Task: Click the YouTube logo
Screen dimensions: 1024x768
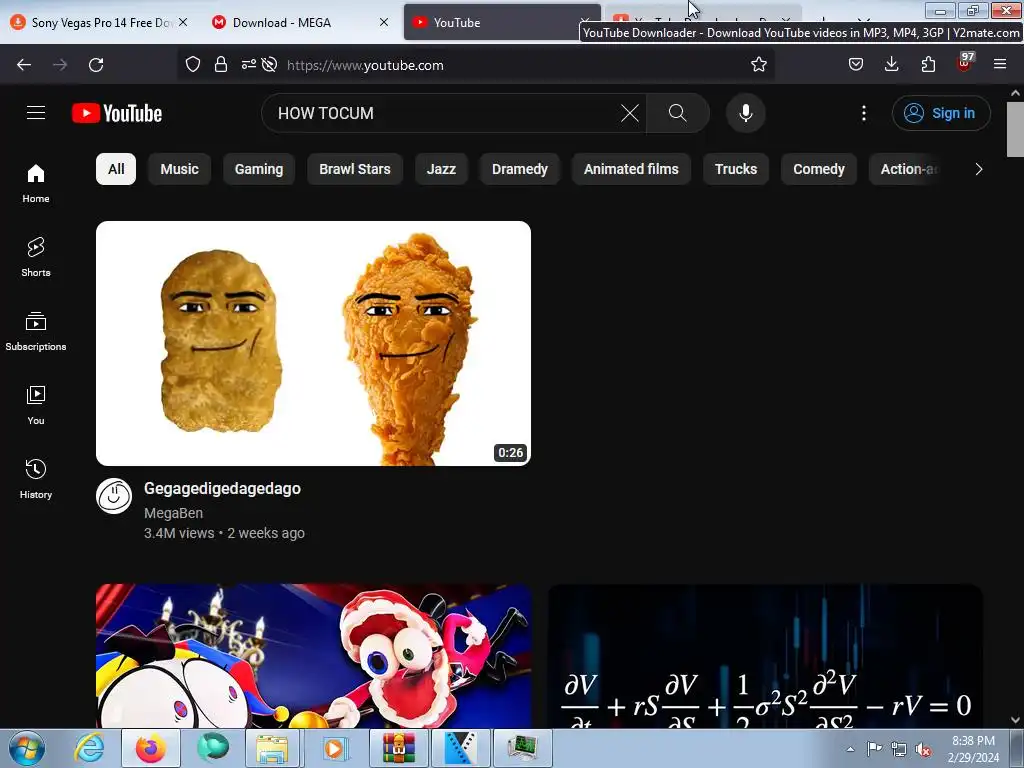Action: click(x=117, y=113)
